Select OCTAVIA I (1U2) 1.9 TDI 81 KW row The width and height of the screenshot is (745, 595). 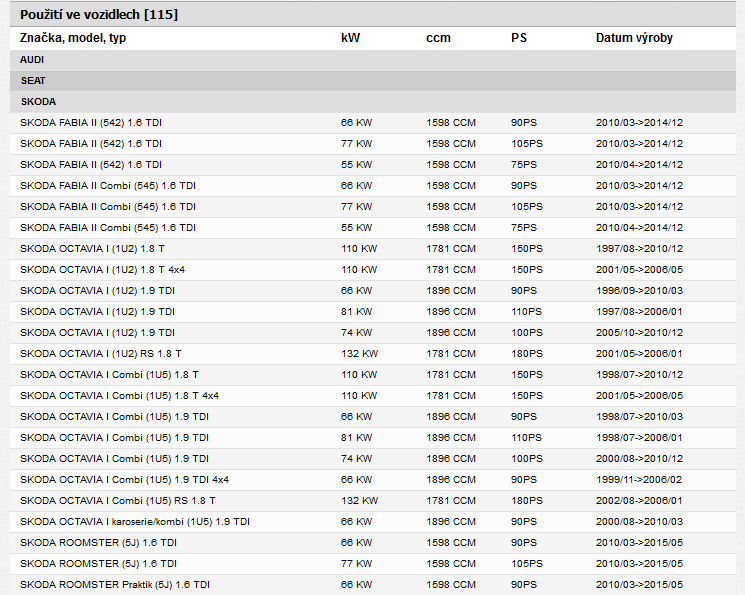tap(372, 312)
